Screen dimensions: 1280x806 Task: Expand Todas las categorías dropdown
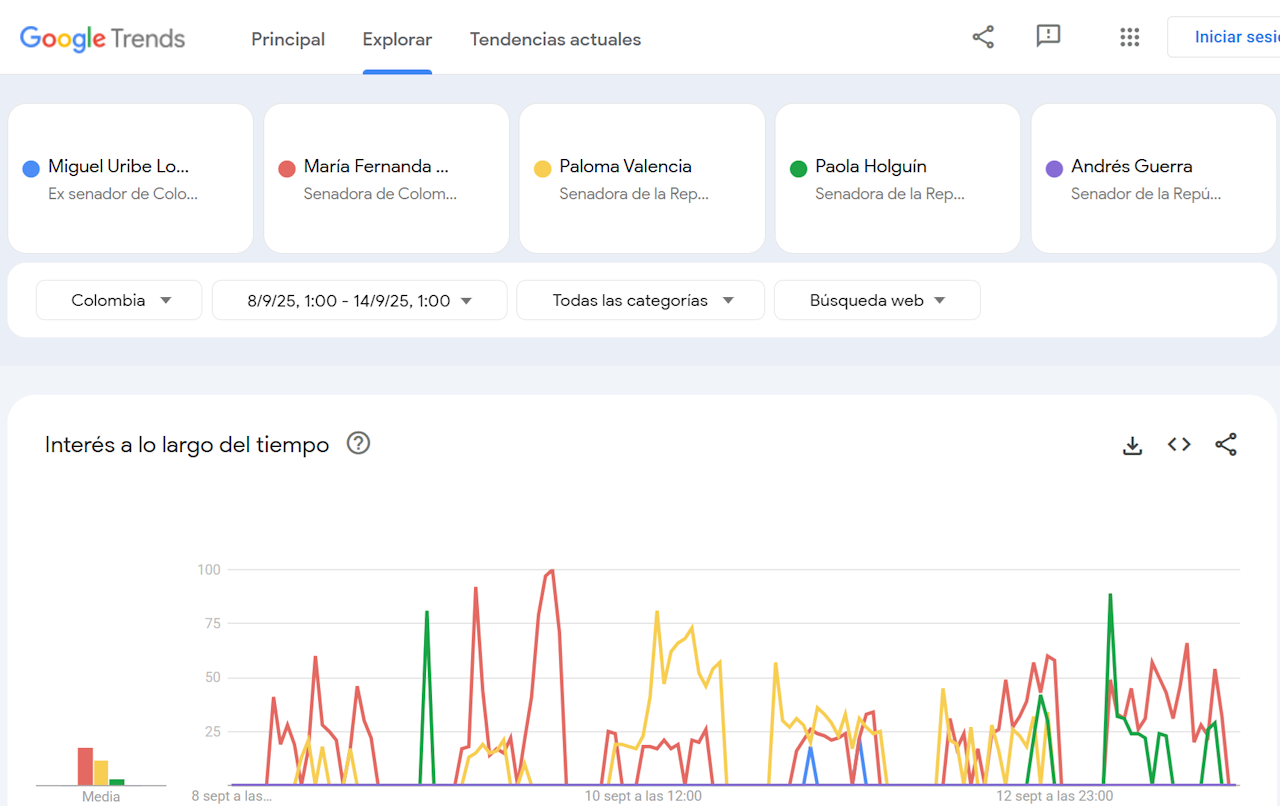(640, 300)
